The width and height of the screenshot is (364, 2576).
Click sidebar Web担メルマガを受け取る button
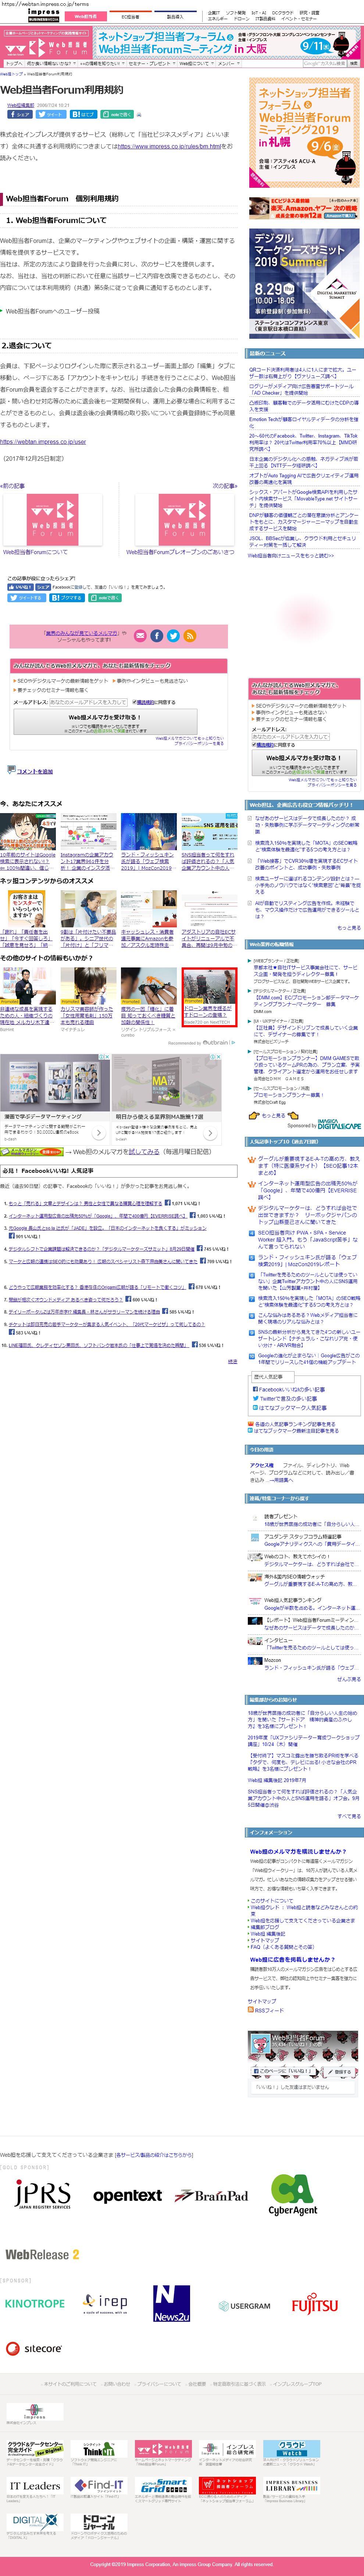click(x=304, y=763)
